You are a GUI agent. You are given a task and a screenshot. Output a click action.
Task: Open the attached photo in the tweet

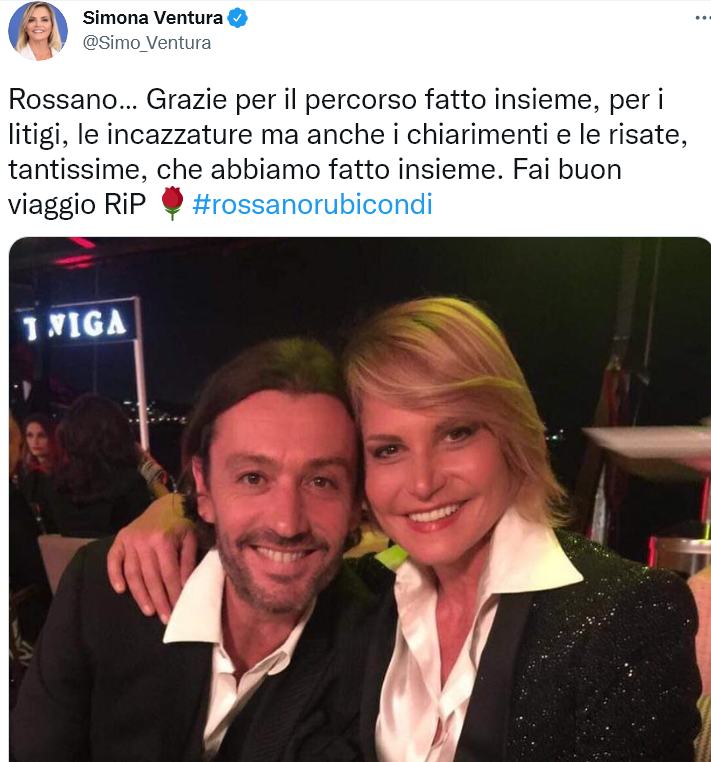[360, 499]
